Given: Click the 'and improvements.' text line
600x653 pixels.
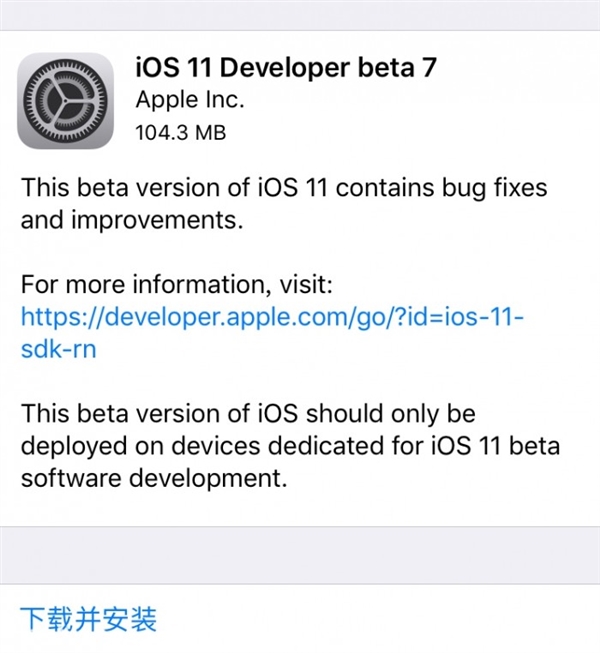Looking at the screenshot, I should tap(132, 220).
